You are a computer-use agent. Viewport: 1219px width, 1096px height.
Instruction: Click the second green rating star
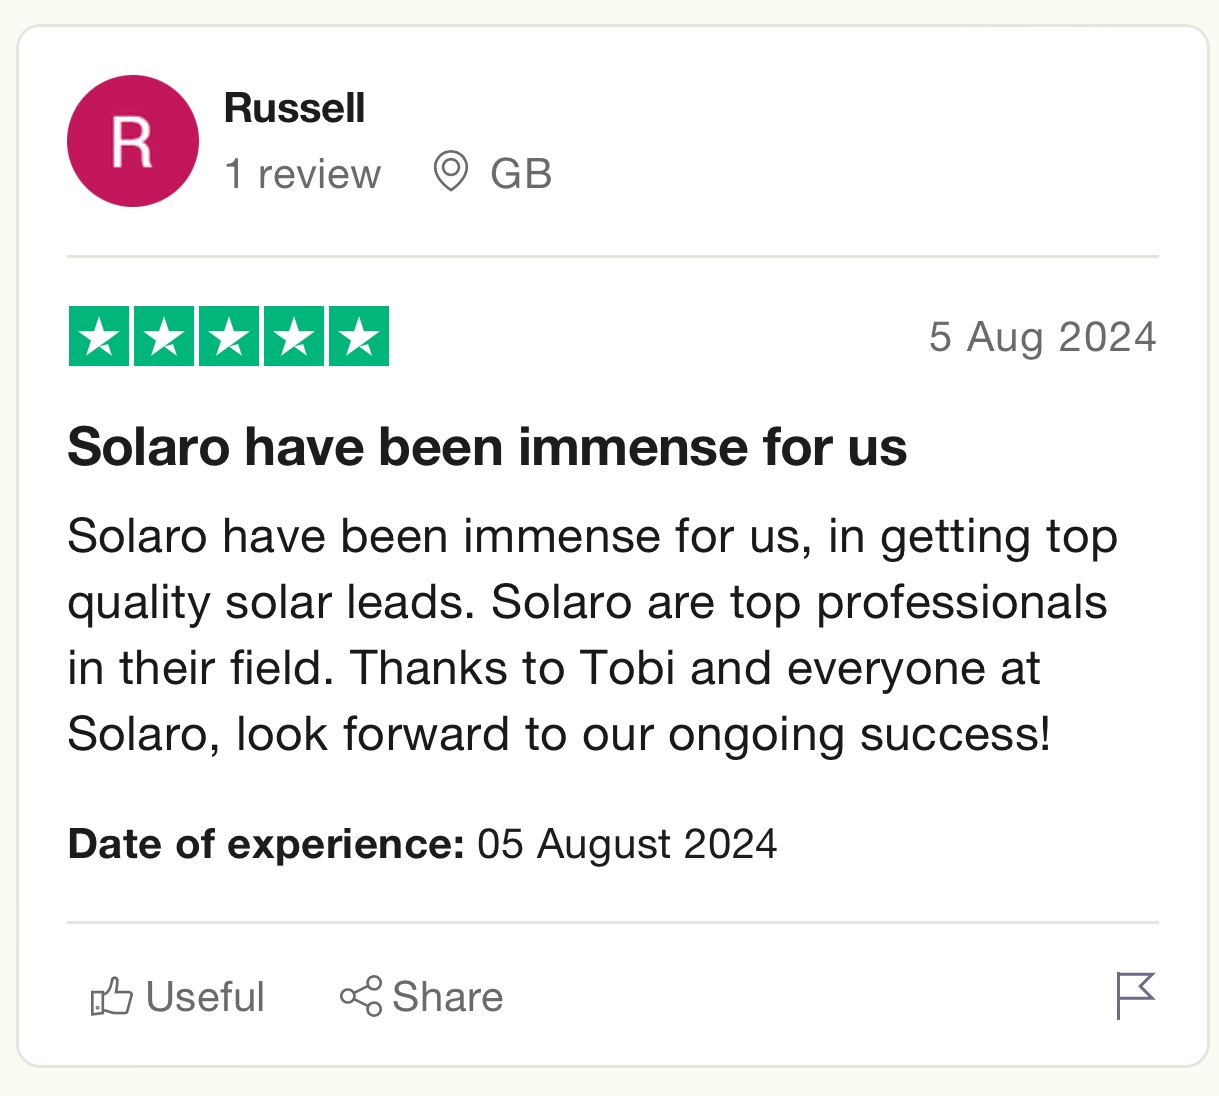[164, 337]
